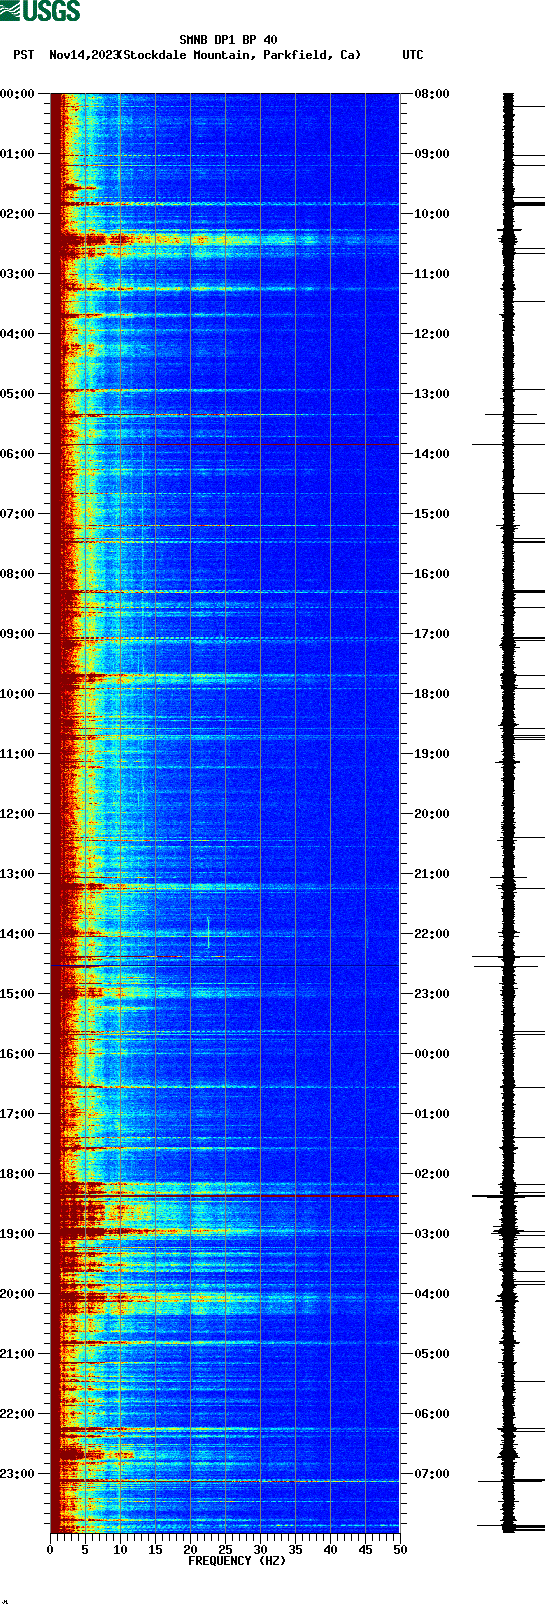552x1613 pixels.
Task: Click the 'PST' timezone label
Action: click(24, 55)
